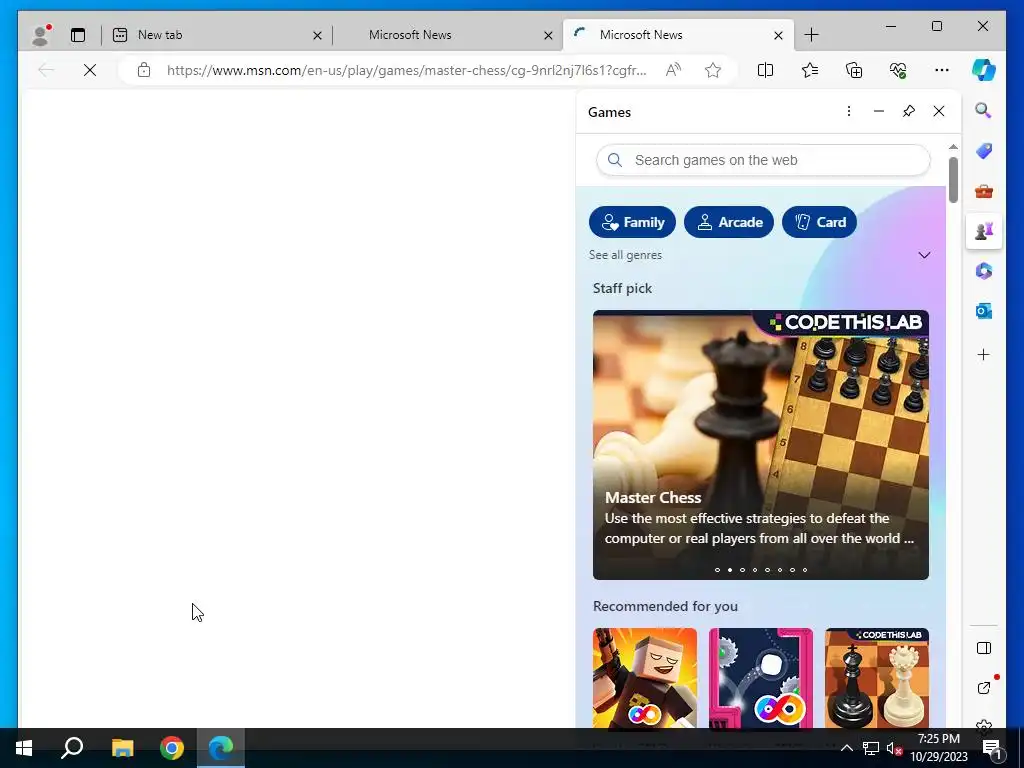Open sidebar Shopping tag icon
Image resolution: width=1024 pixels, height=768 pixels.
[984, 151]
